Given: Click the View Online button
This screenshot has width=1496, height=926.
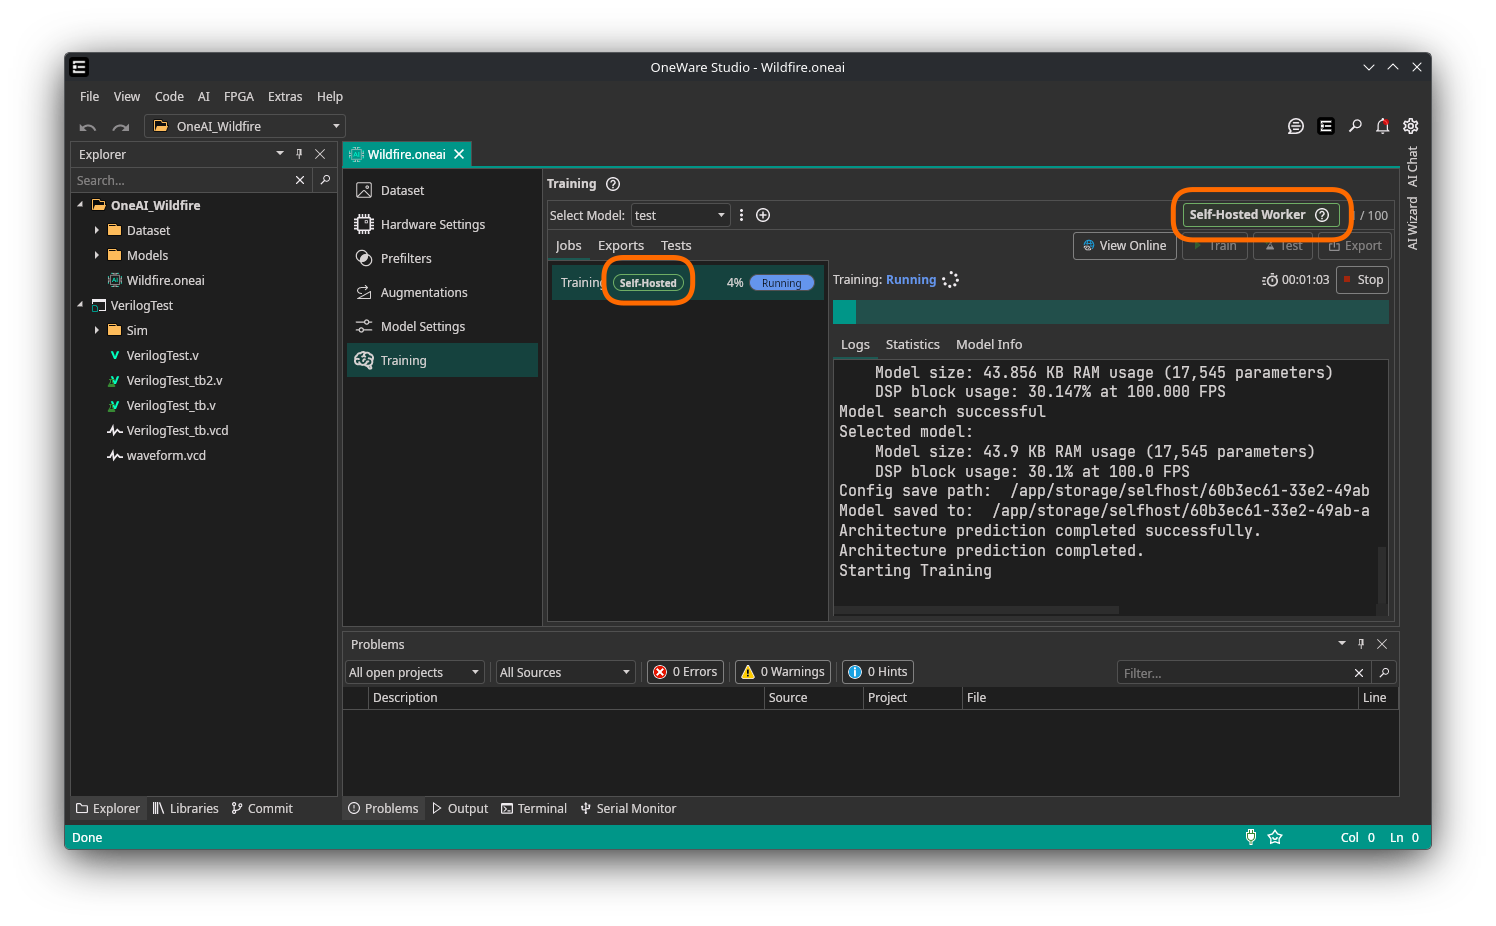Looking at the screenshot, I should click(x=1124, y=245).
